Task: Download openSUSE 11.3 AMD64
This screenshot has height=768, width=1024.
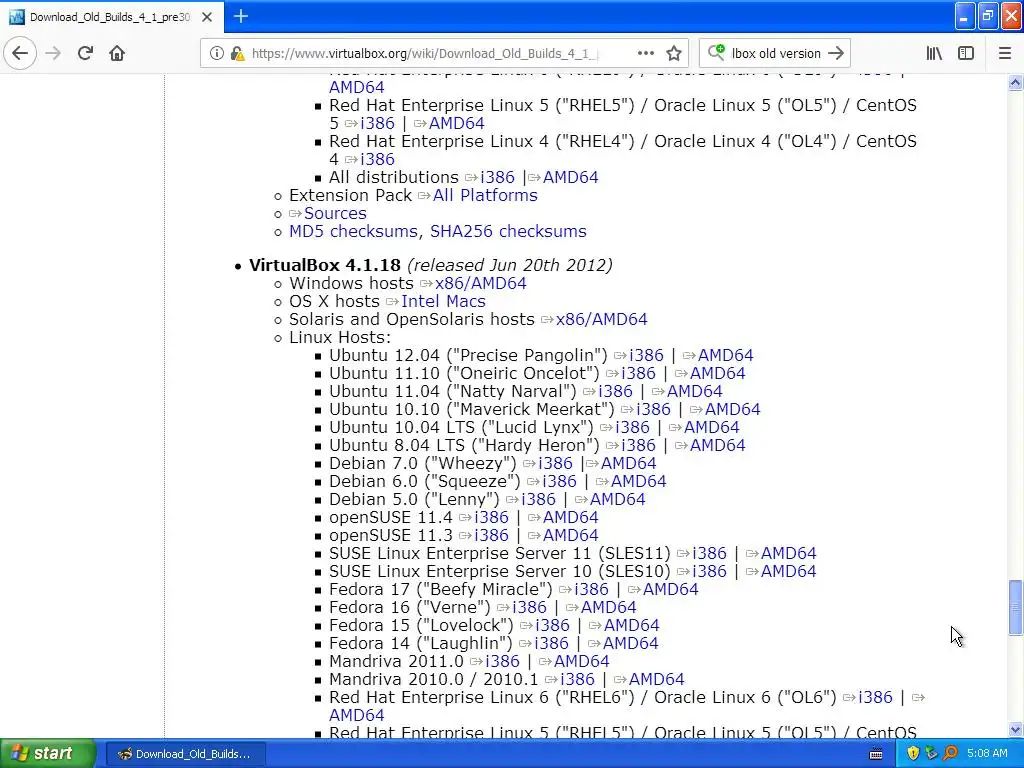Action: point(570,536)
